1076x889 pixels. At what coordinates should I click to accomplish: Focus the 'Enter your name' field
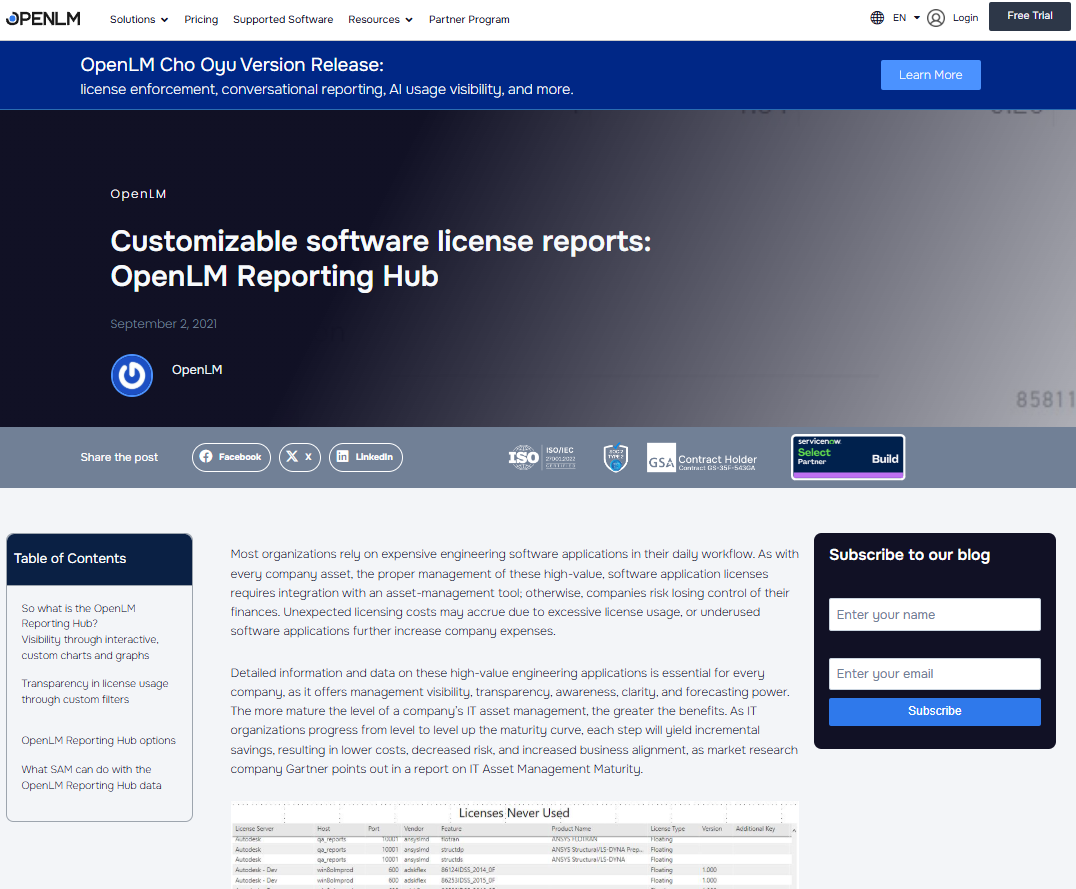click(x=935, y=614)
